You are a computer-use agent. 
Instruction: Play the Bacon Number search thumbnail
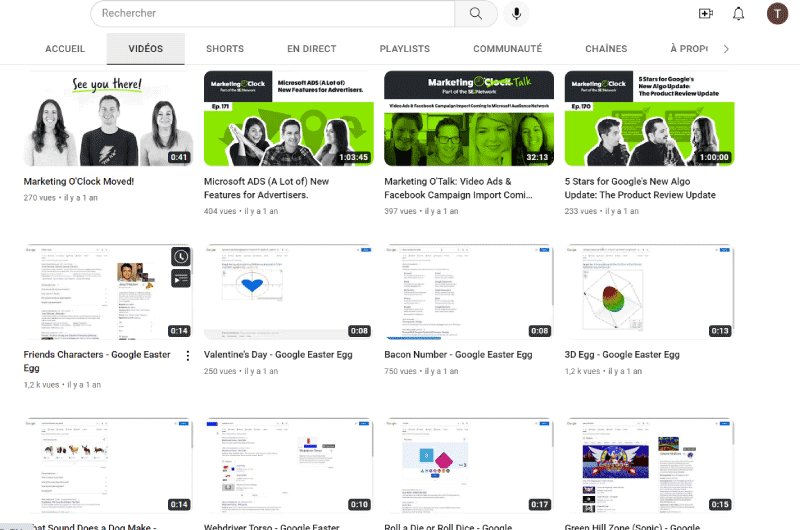pyautogui.click(x=469, y=292)
